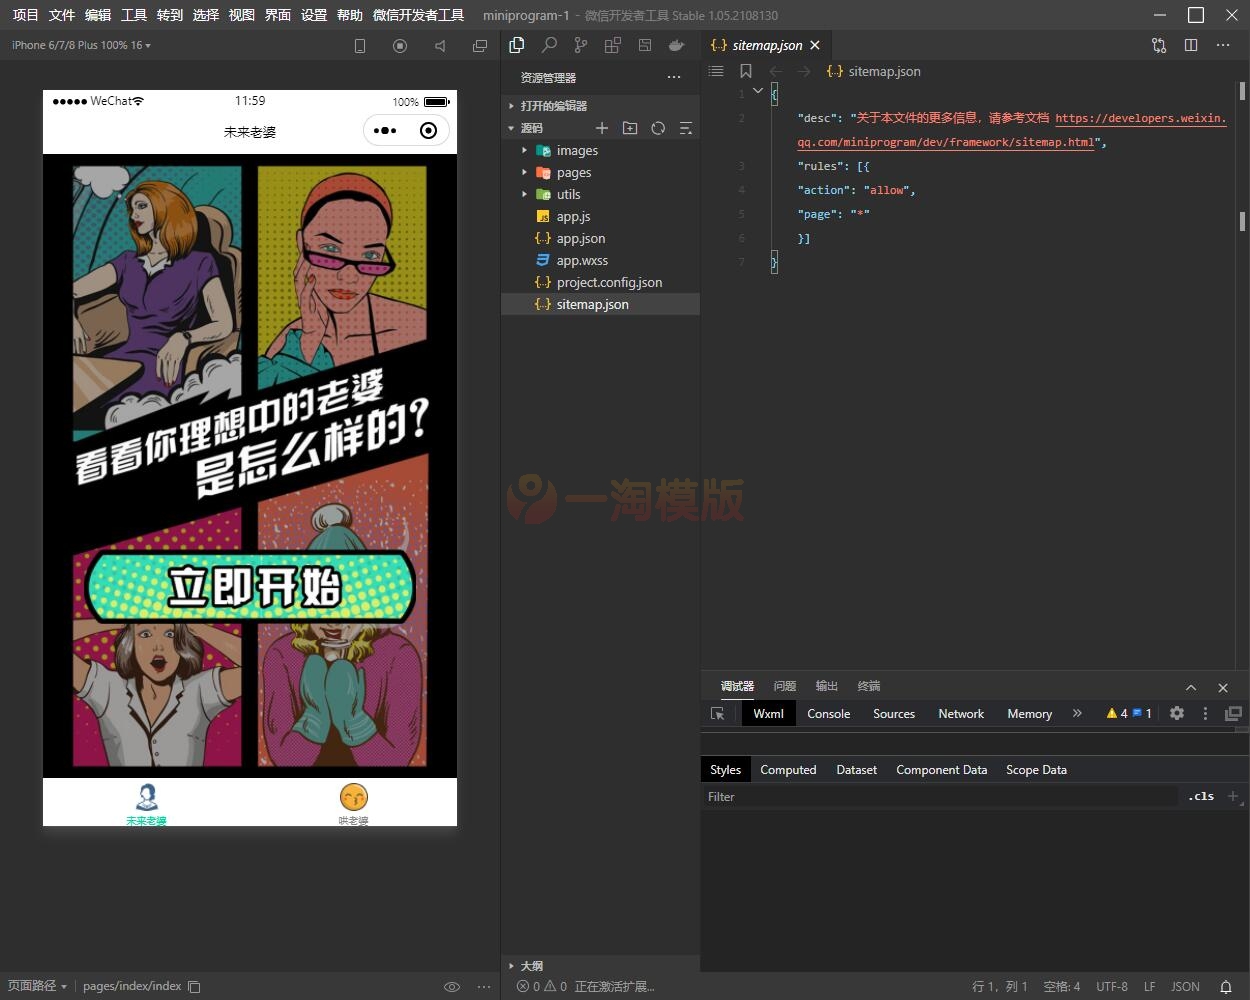The width and height of the screenshot is (1250, 1000).
Task: Toggle the preview eye icon in the status bar
Action: (x=452, y=986)
